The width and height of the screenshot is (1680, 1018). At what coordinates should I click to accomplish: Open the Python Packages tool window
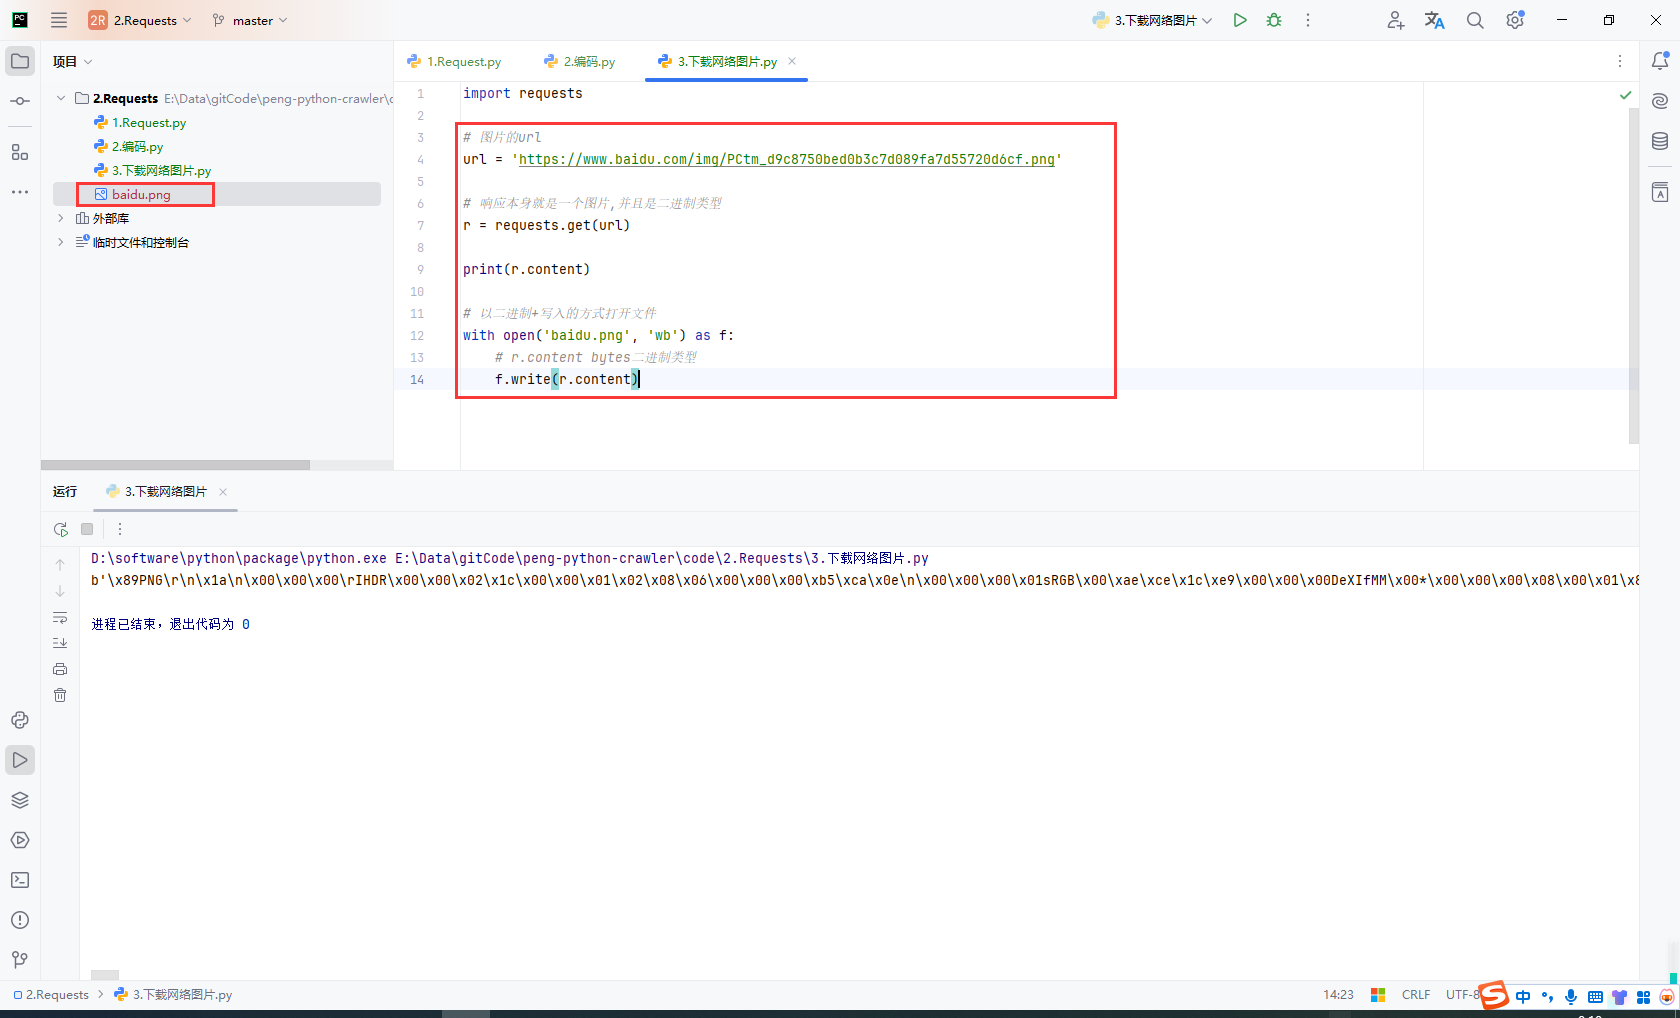[x=20, y=800]
